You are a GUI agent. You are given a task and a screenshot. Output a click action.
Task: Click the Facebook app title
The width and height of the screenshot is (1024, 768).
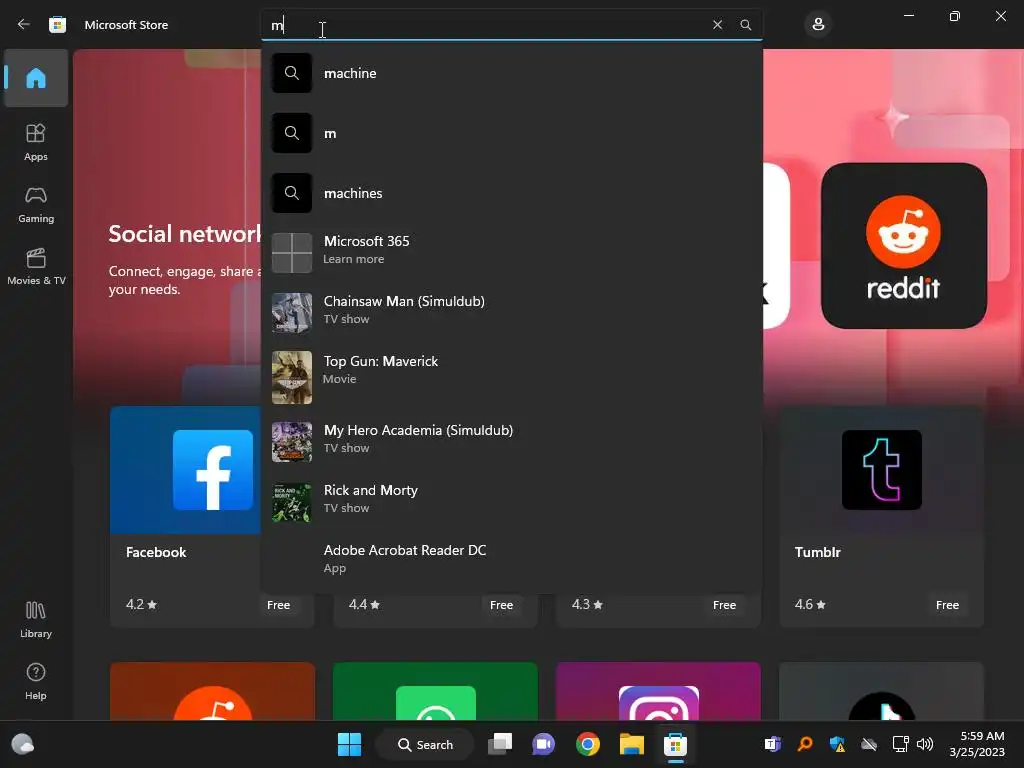pyautogui.click(x=156, y=552)
